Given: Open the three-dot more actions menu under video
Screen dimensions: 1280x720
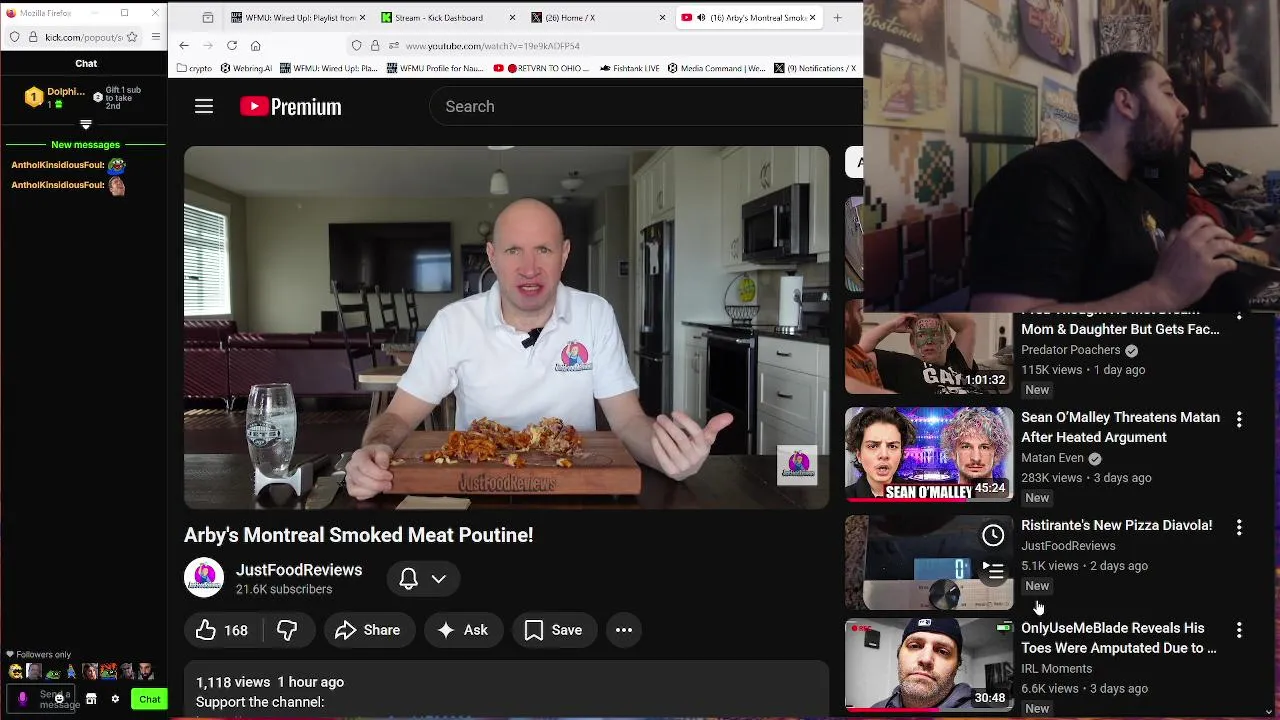Looking at the screenshot, I should [x=624, y=630].
